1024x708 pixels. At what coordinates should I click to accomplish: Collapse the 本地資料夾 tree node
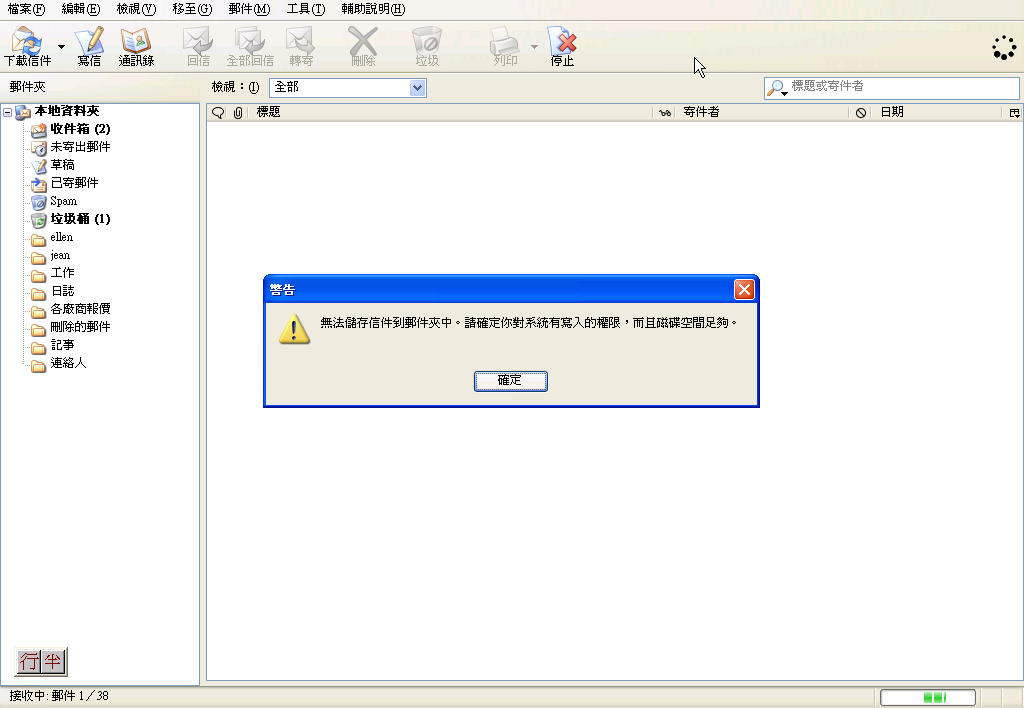pyautogui.click(x=7, y=112)
